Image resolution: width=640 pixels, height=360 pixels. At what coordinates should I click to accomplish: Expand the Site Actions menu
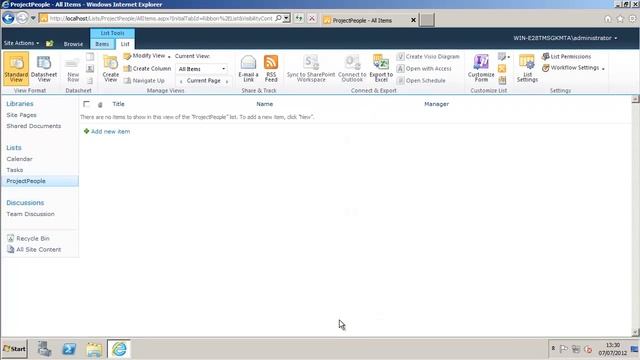21,43
